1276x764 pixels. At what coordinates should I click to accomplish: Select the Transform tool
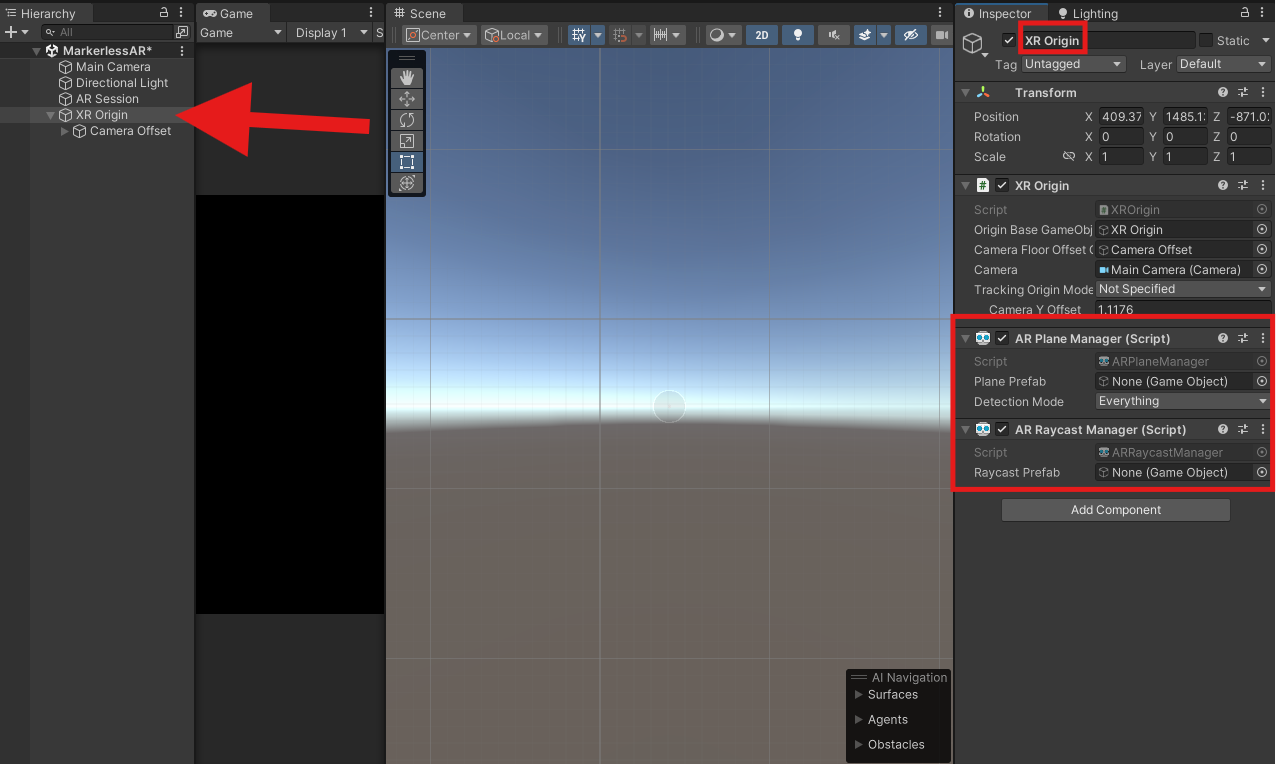pos(407,183)
